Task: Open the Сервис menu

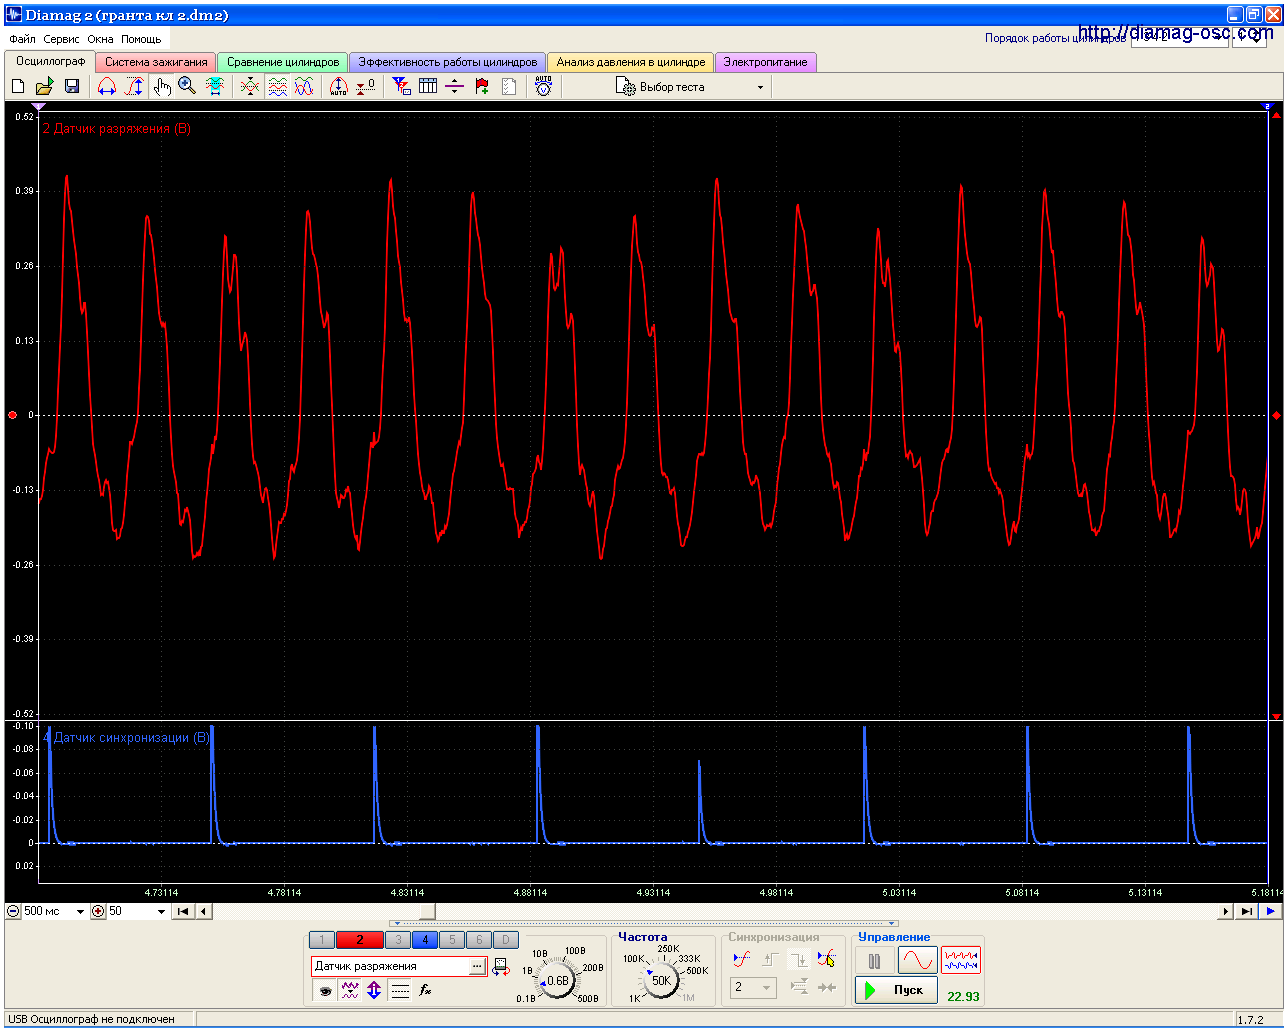Action: click(x=61, y=39)
